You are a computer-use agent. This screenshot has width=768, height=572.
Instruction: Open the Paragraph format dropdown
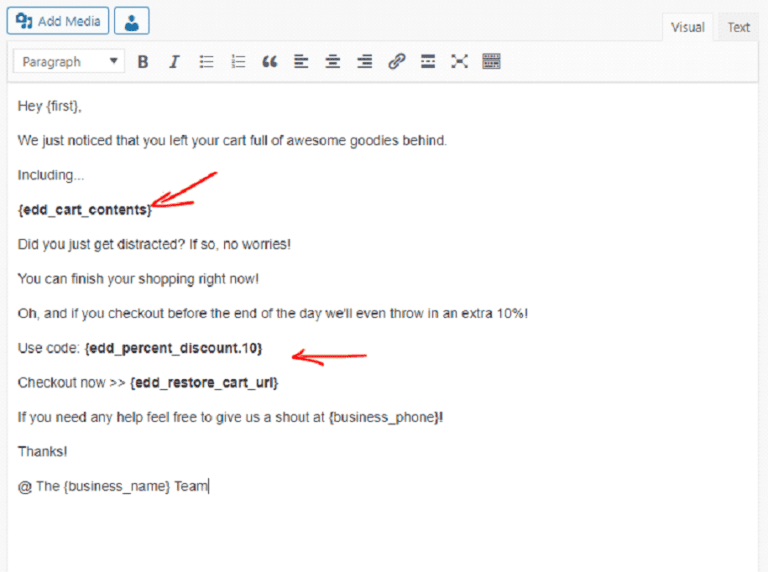[x=69, y=62]
